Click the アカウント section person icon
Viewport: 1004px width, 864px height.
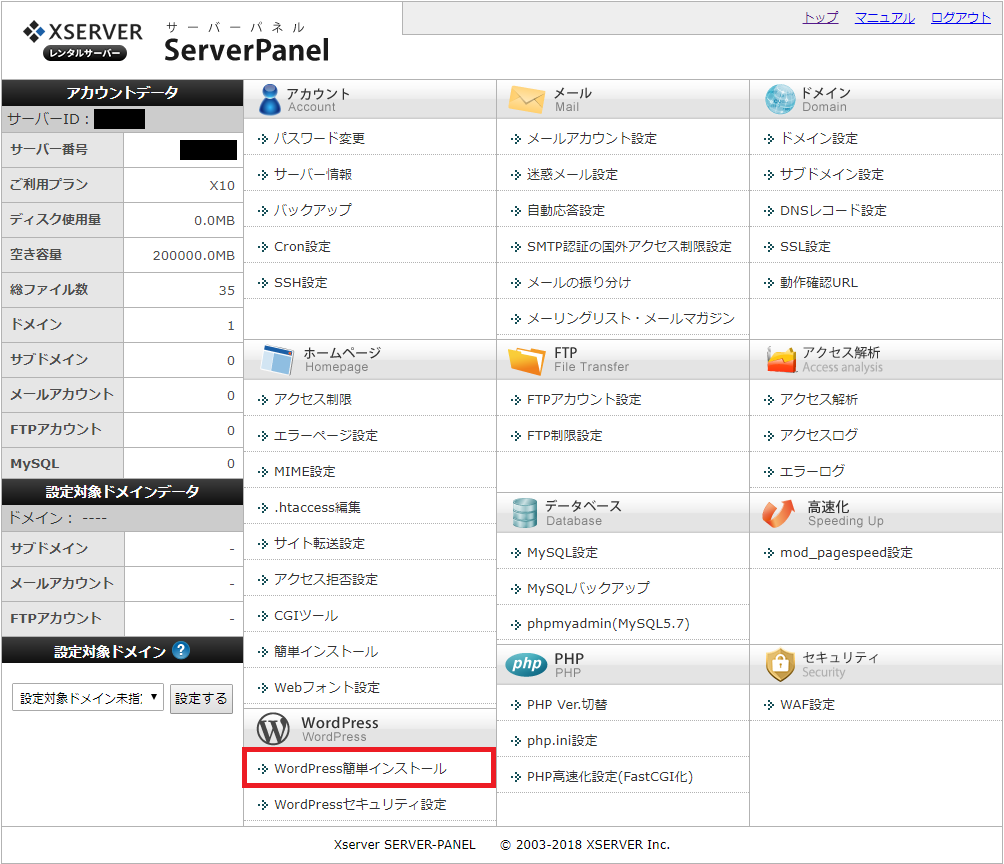click(x=270, y=100)
